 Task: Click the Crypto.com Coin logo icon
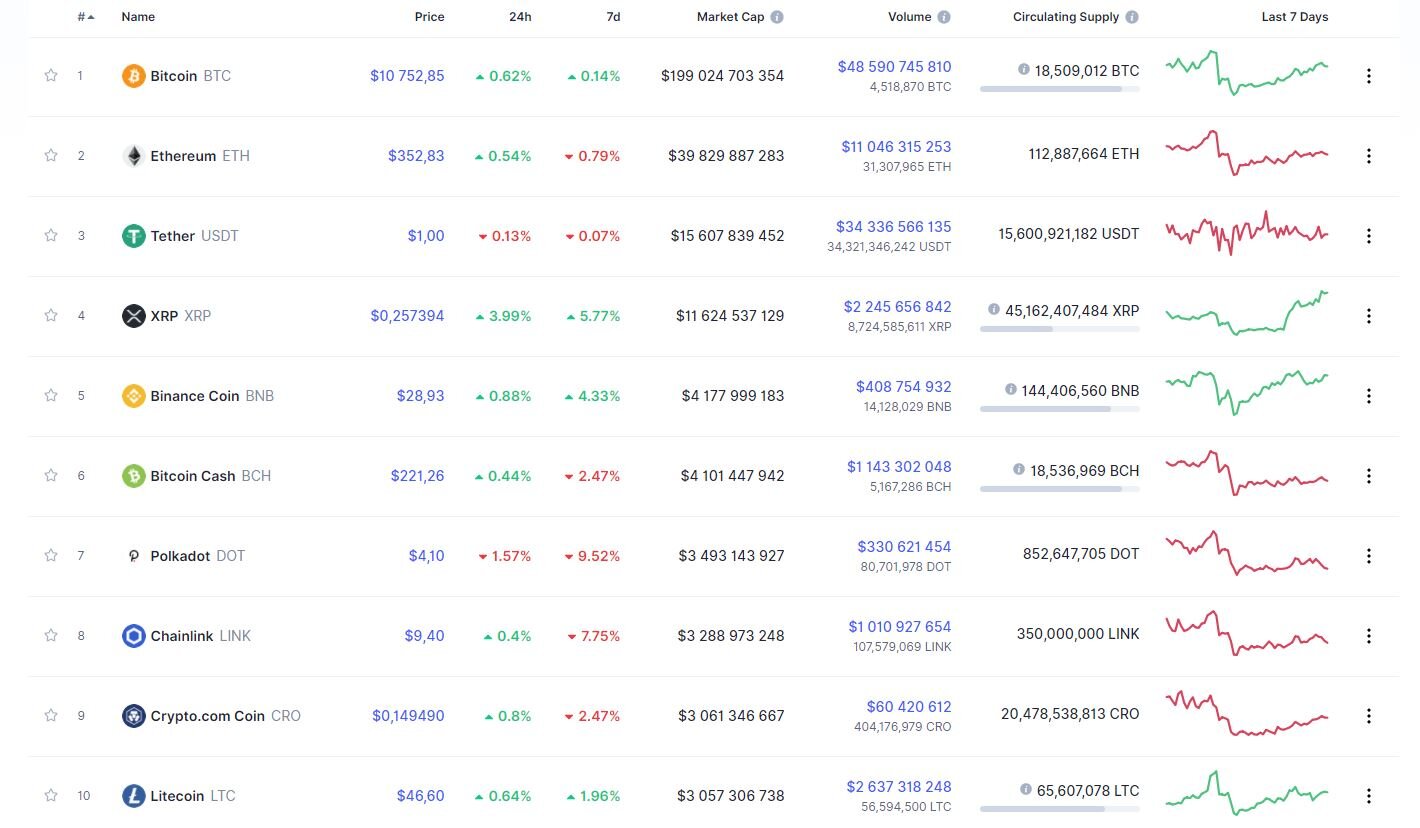point(133,716)
